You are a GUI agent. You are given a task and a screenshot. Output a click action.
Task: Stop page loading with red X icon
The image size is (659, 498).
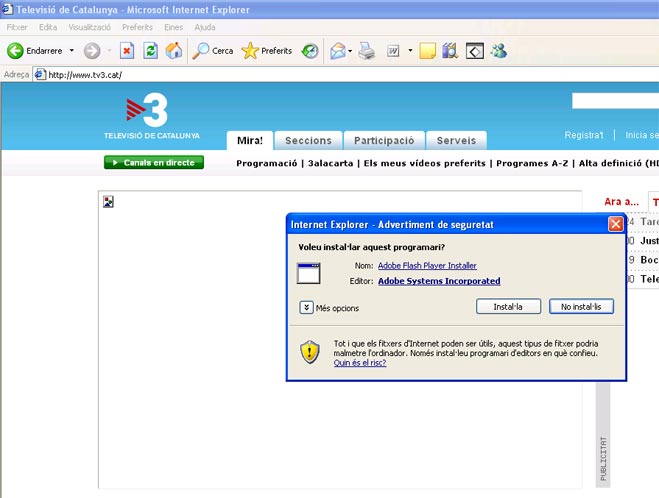coord(127,51)
